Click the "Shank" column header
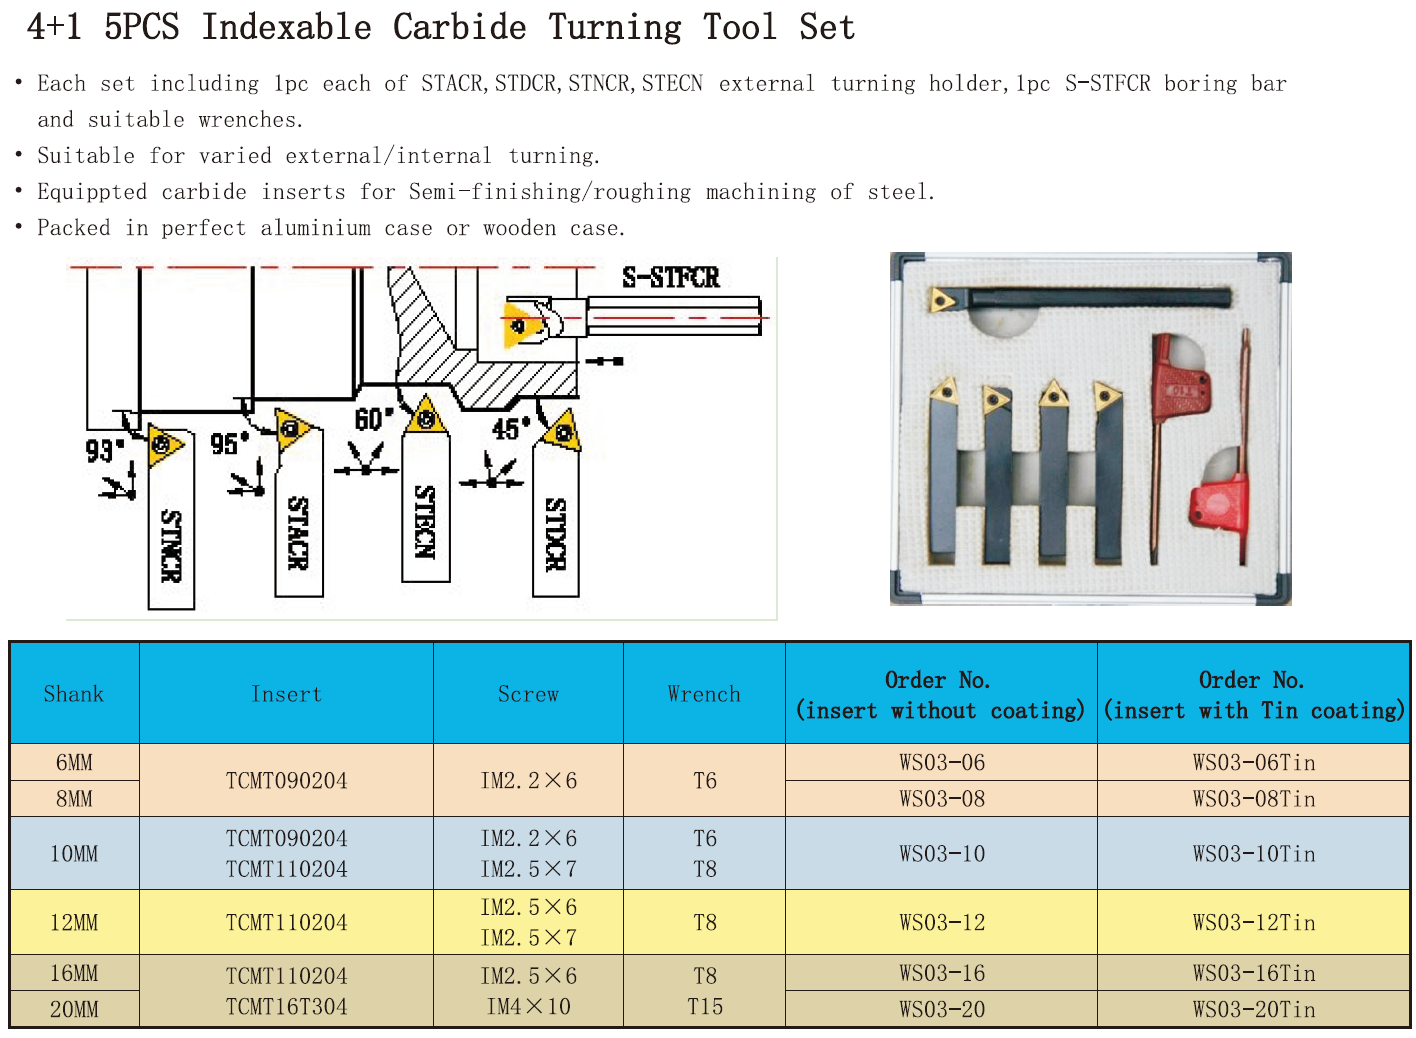Image resolution: width=1416 pixels, height=1038 pixels. pos(74,694)
